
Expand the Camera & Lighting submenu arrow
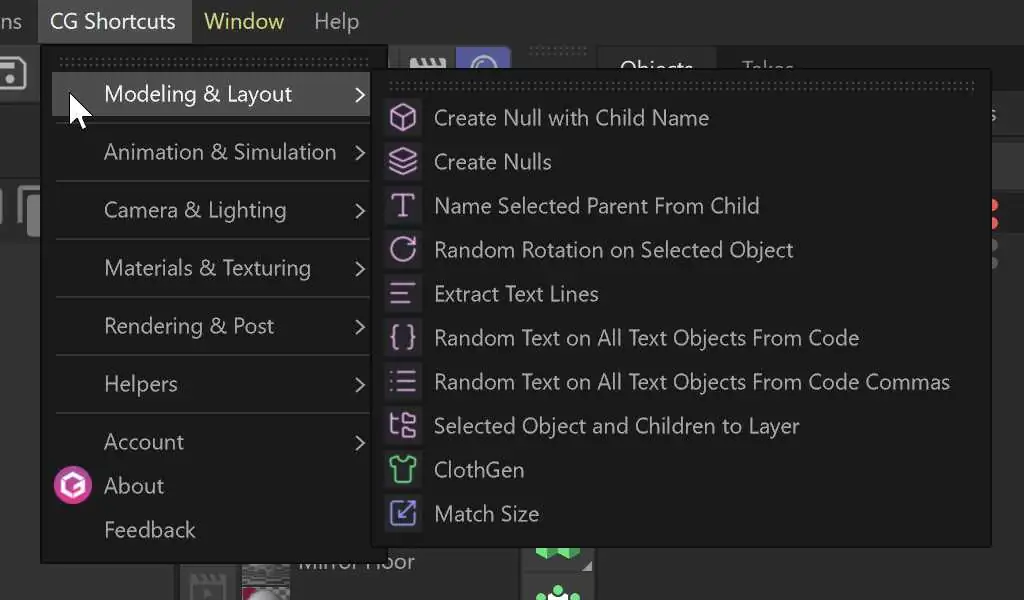(360, 211)
